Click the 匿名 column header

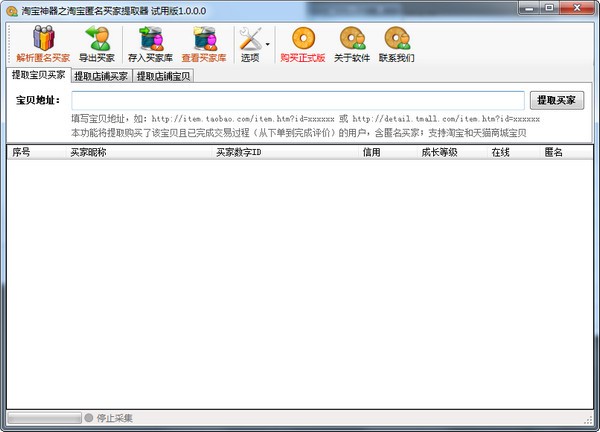(566, 152)
